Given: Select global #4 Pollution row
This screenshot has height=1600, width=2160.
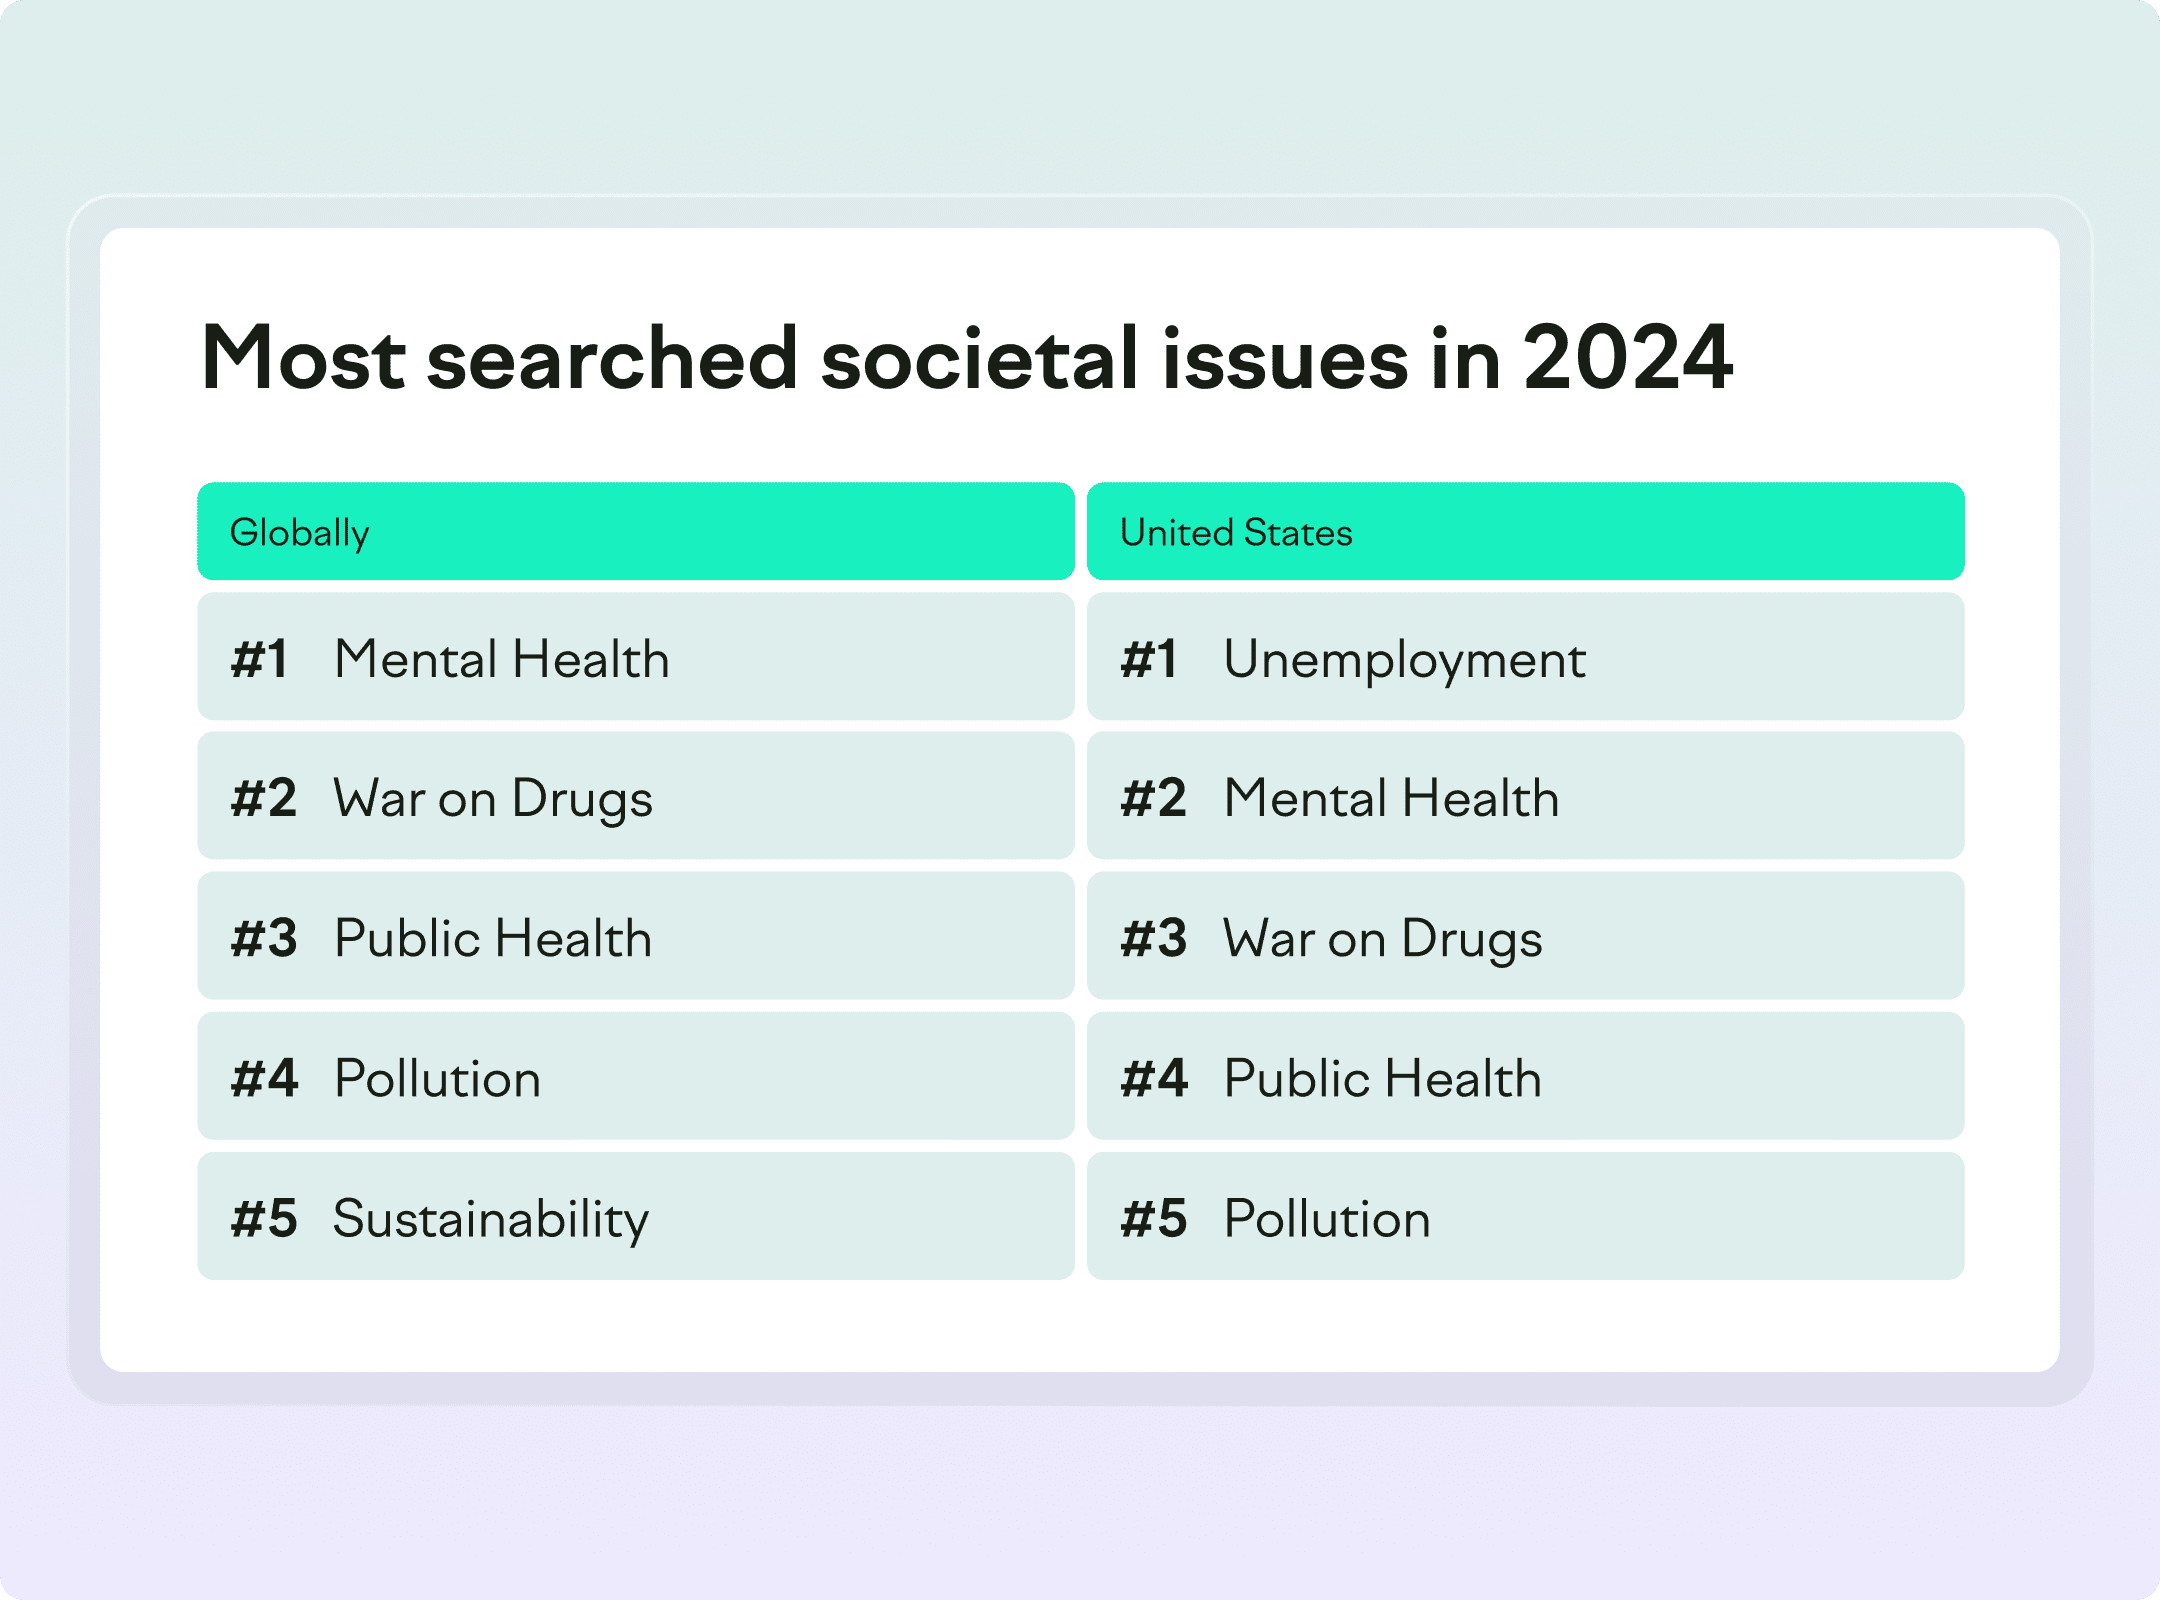Looking at the screenshot, I should coord(636,1076).
